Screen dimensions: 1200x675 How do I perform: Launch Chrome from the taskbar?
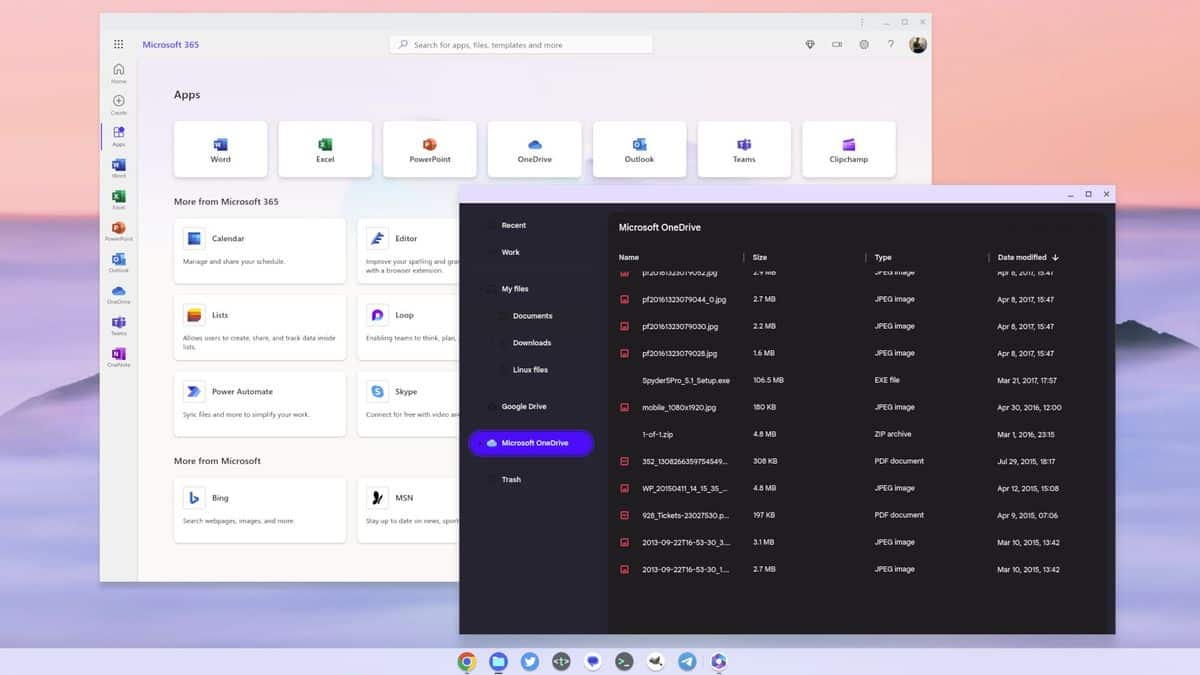tap(466, 661)
